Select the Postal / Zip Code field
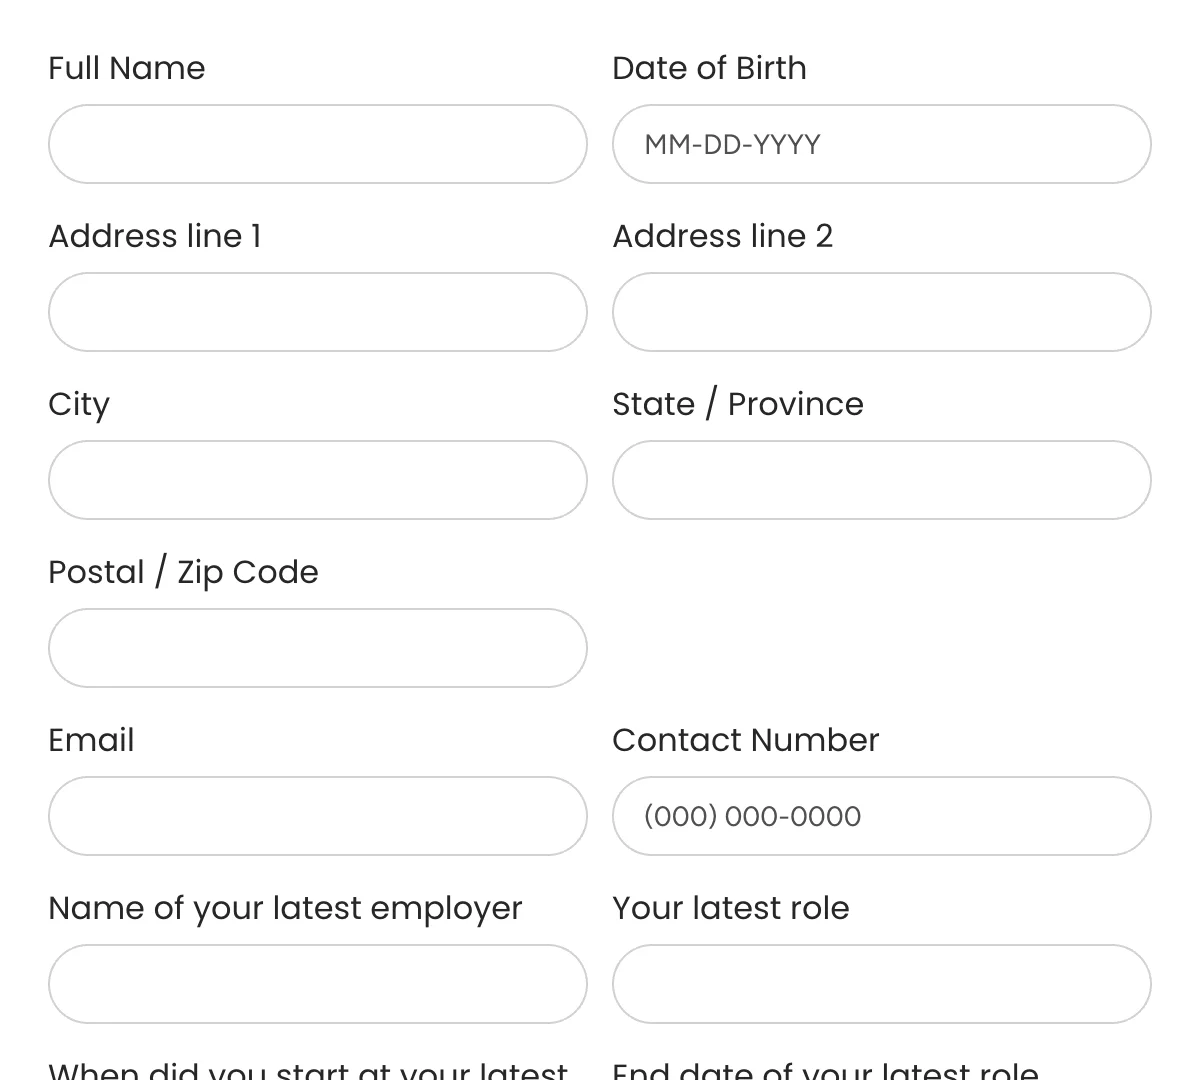This screenshot has width=1200, height=1080. pos(318,648)
